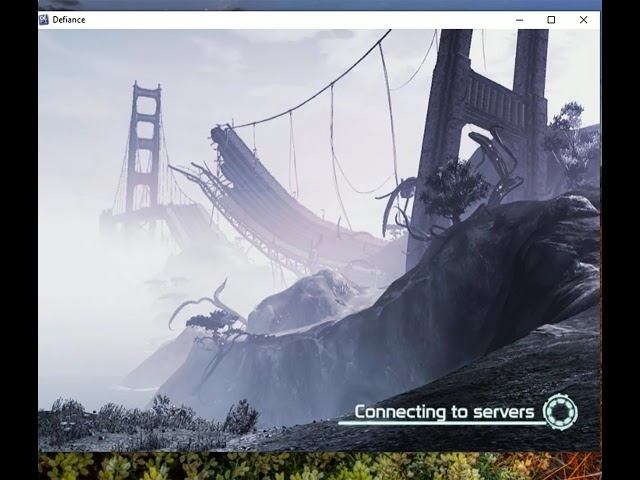Click the 'Defiance' window title text
640x480 pixels.
(x=69, y=20)
